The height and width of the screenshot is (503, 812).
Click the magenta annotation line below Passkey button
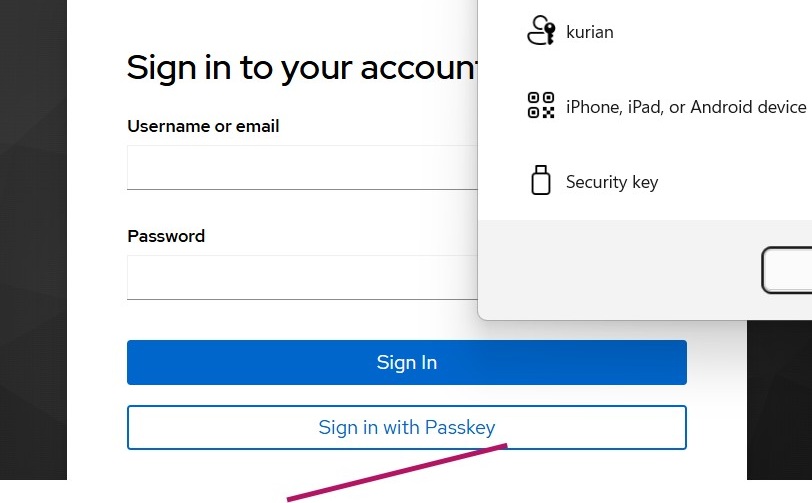[400, 471]
